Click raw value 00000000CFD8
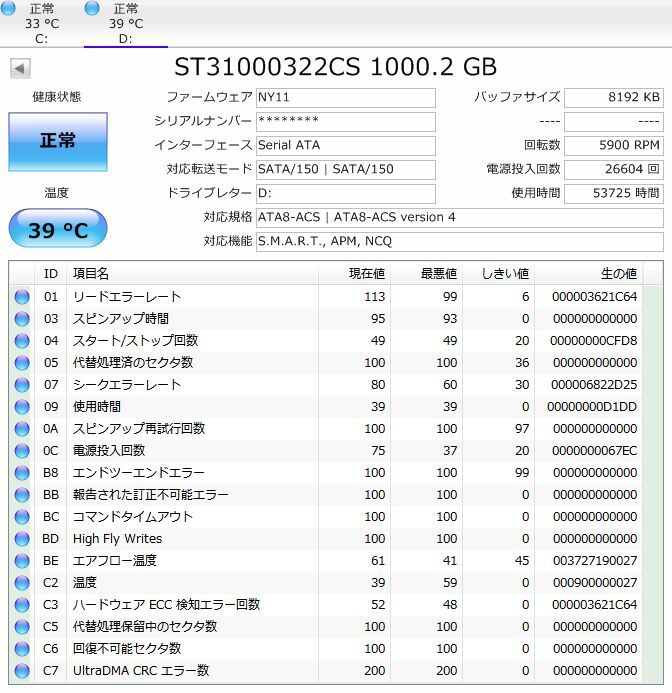Viewport: 672px width, 693px height. (594, 341)
